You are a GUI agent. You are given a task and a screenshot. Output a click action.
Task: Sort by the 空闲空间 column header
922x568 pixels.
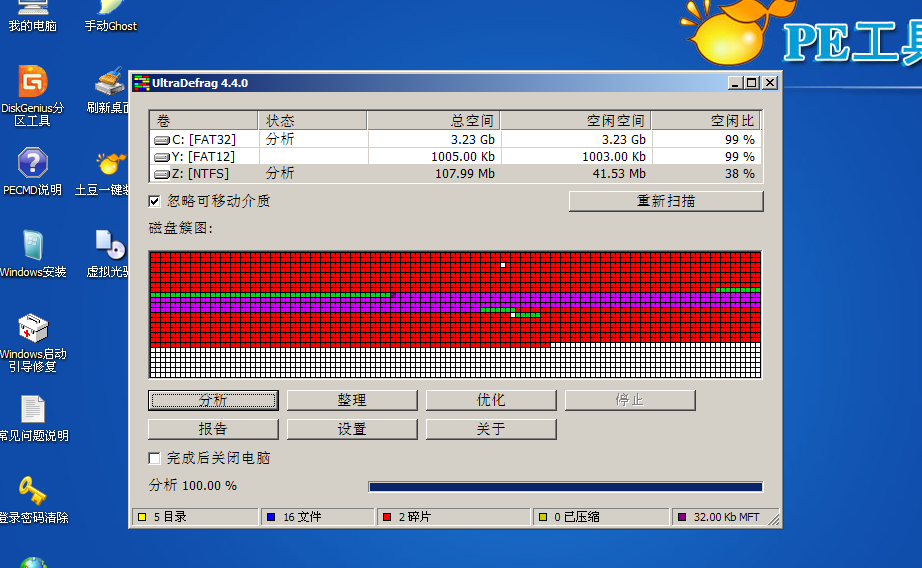click(576, 121)
